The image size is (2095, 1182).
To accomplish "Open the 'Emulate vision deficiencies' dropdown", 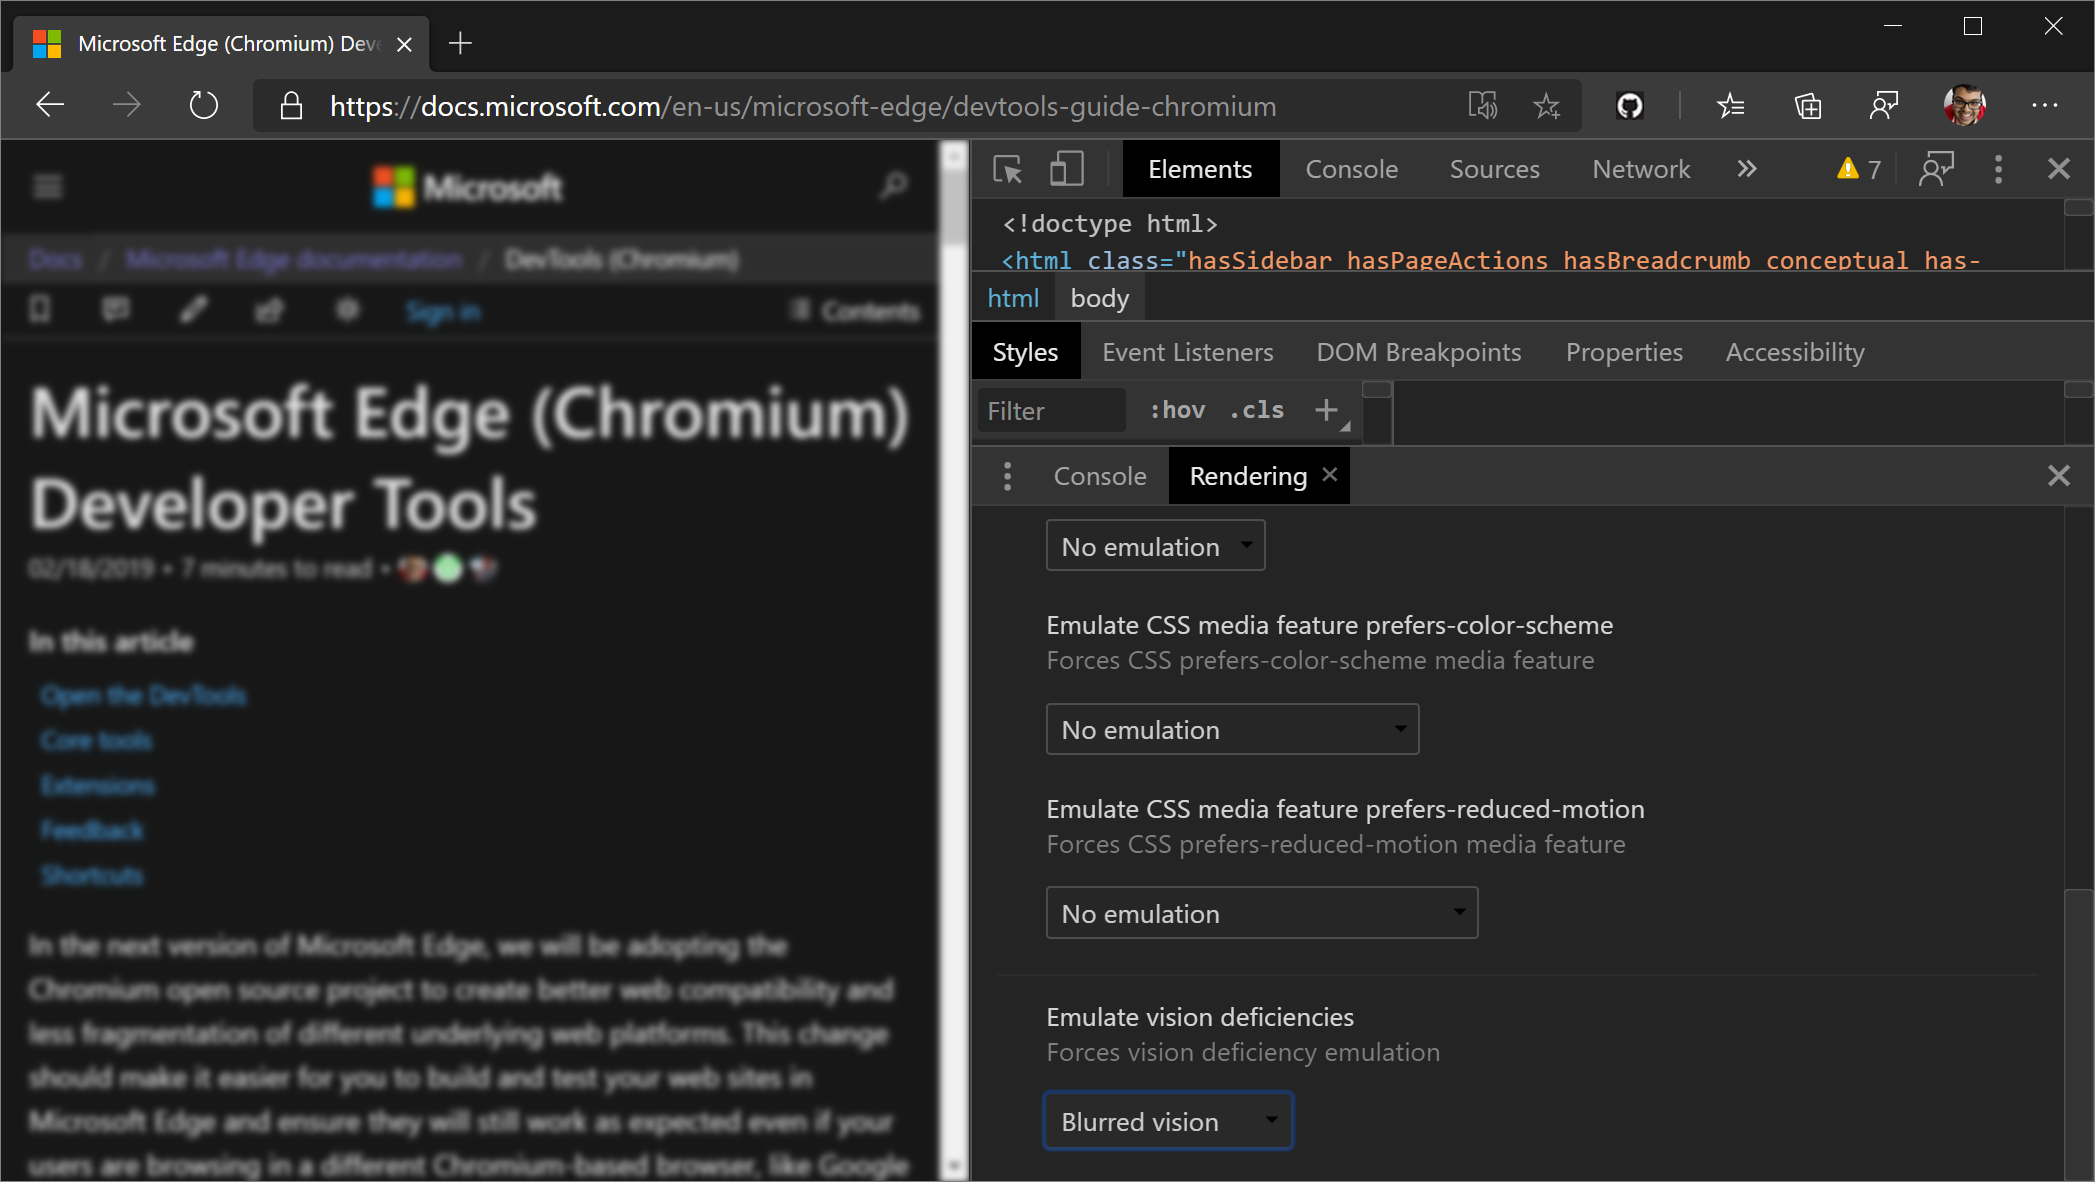I will pyautogui.click(x=1165, y=1122).
